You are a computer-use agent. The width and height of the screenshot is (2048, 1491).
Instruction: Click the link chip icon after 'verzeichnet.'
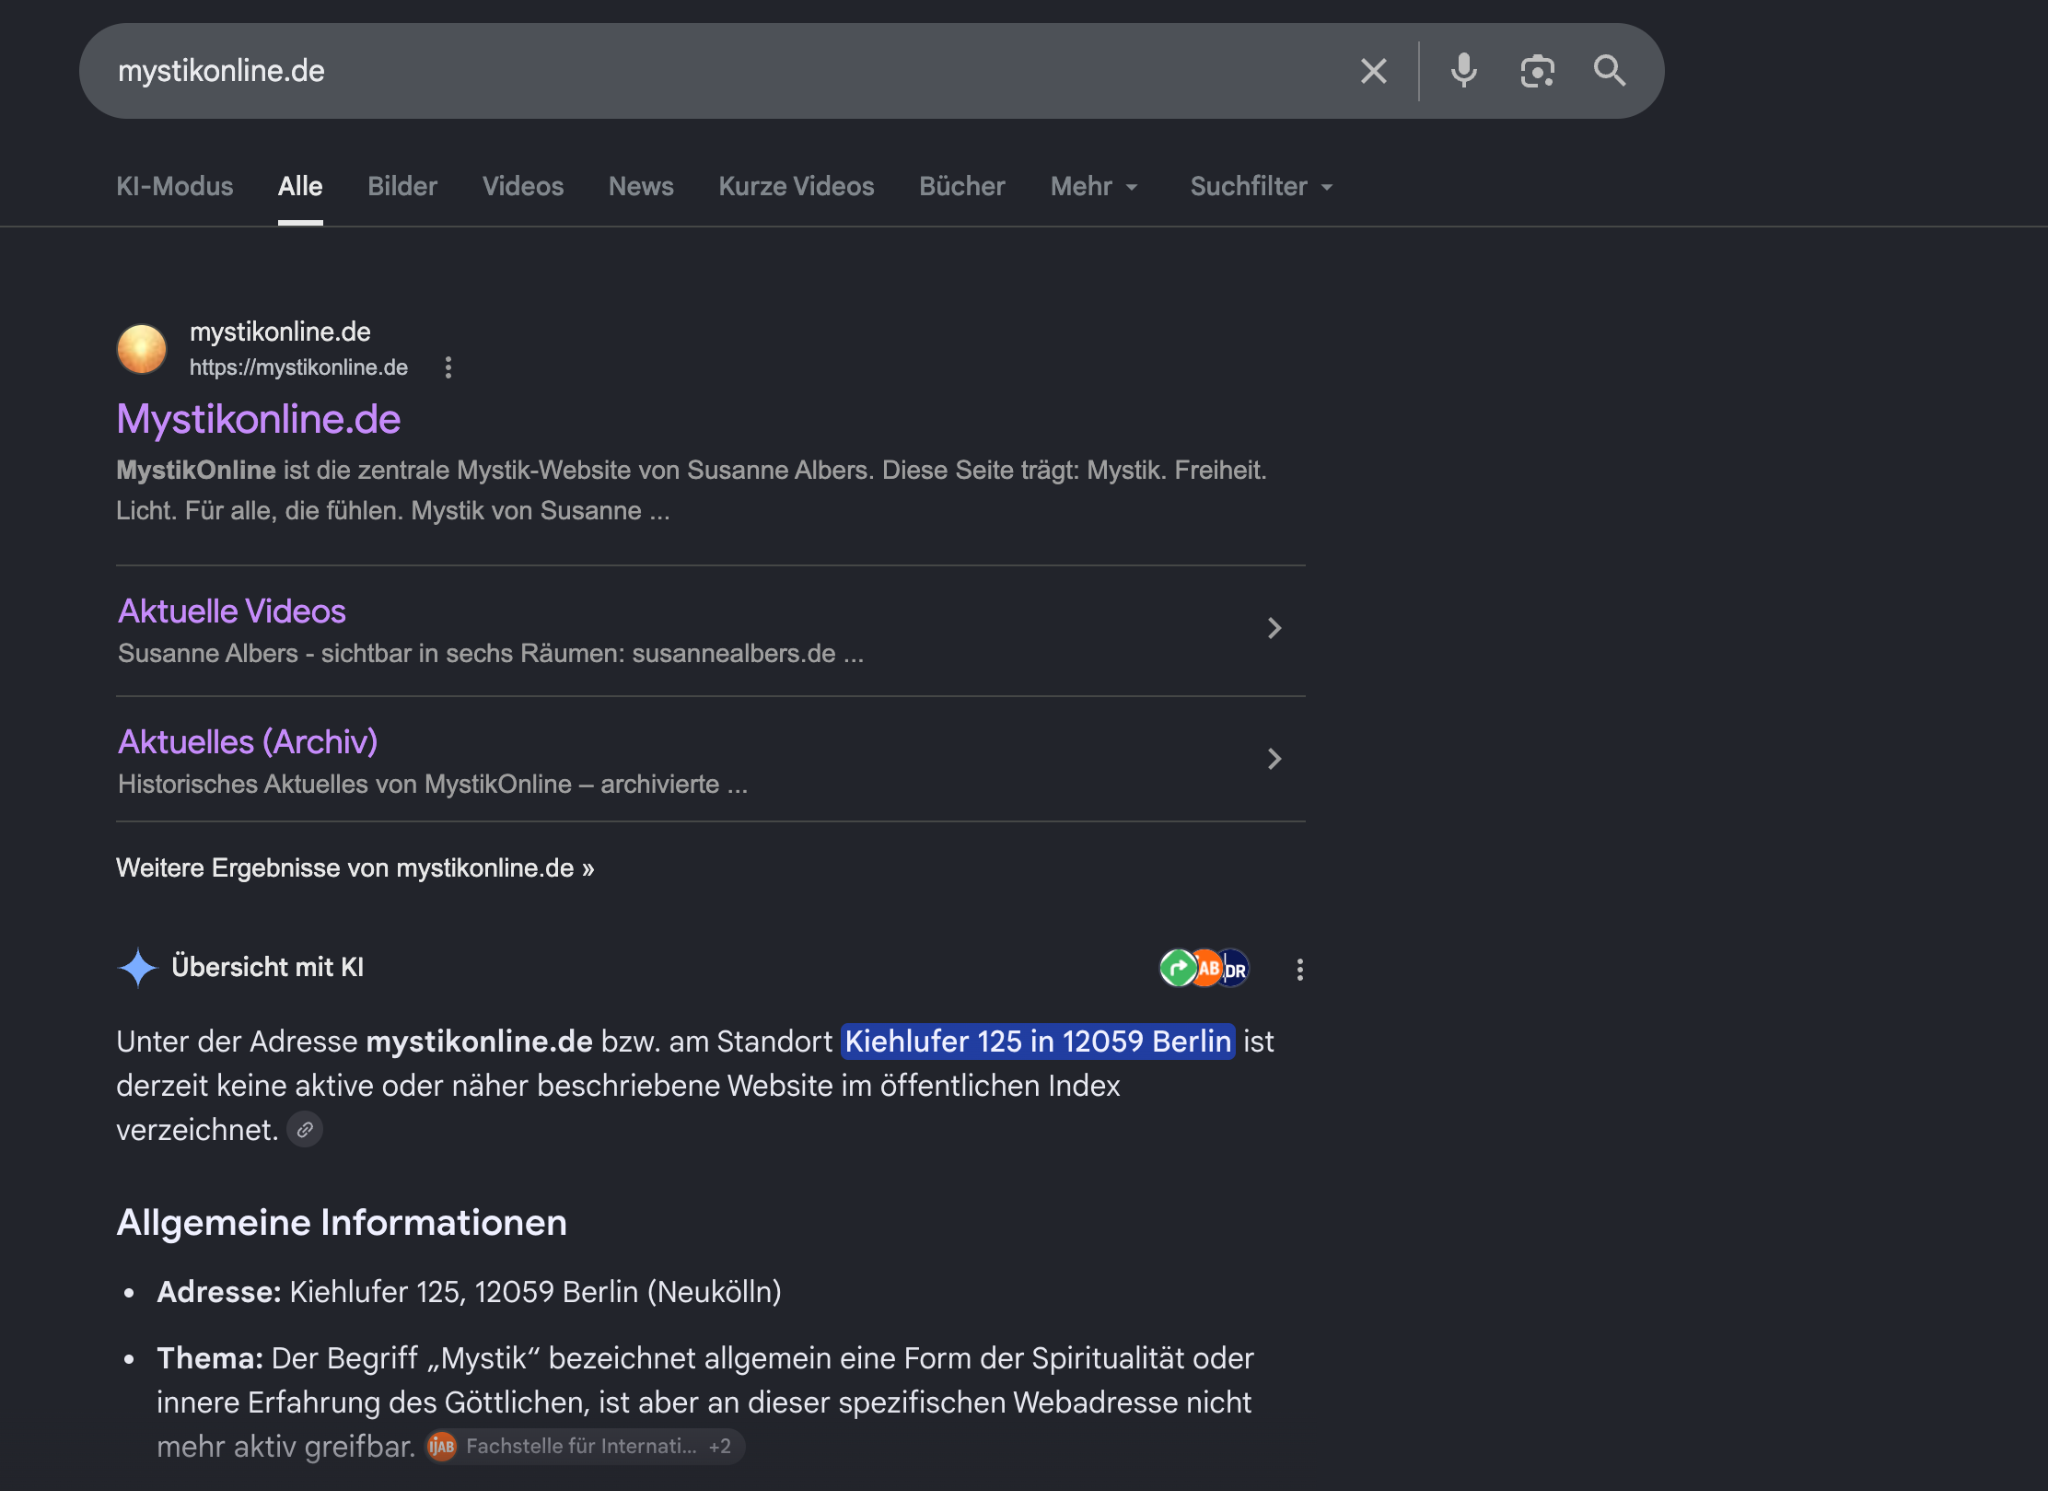point(305,1130)
